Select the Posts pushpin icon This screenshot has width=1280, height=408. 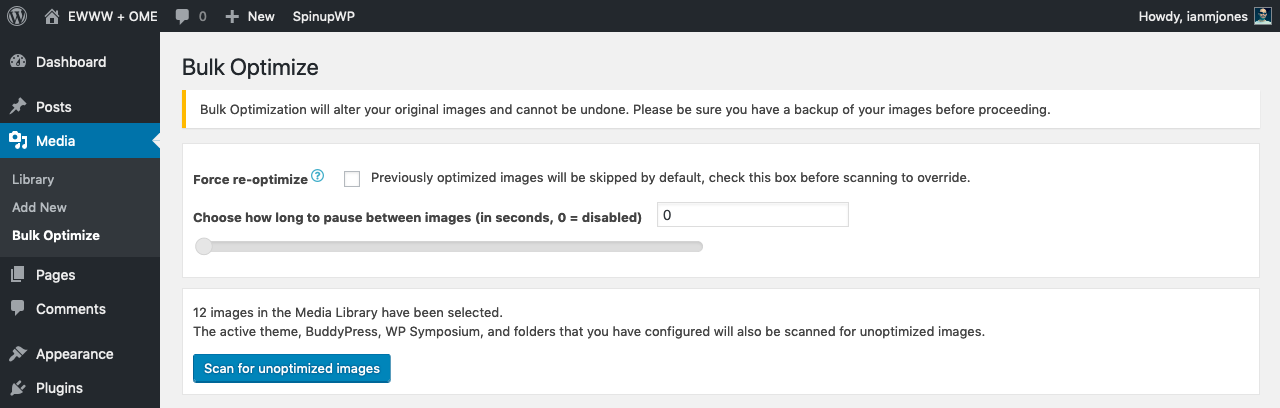(18, 107)
